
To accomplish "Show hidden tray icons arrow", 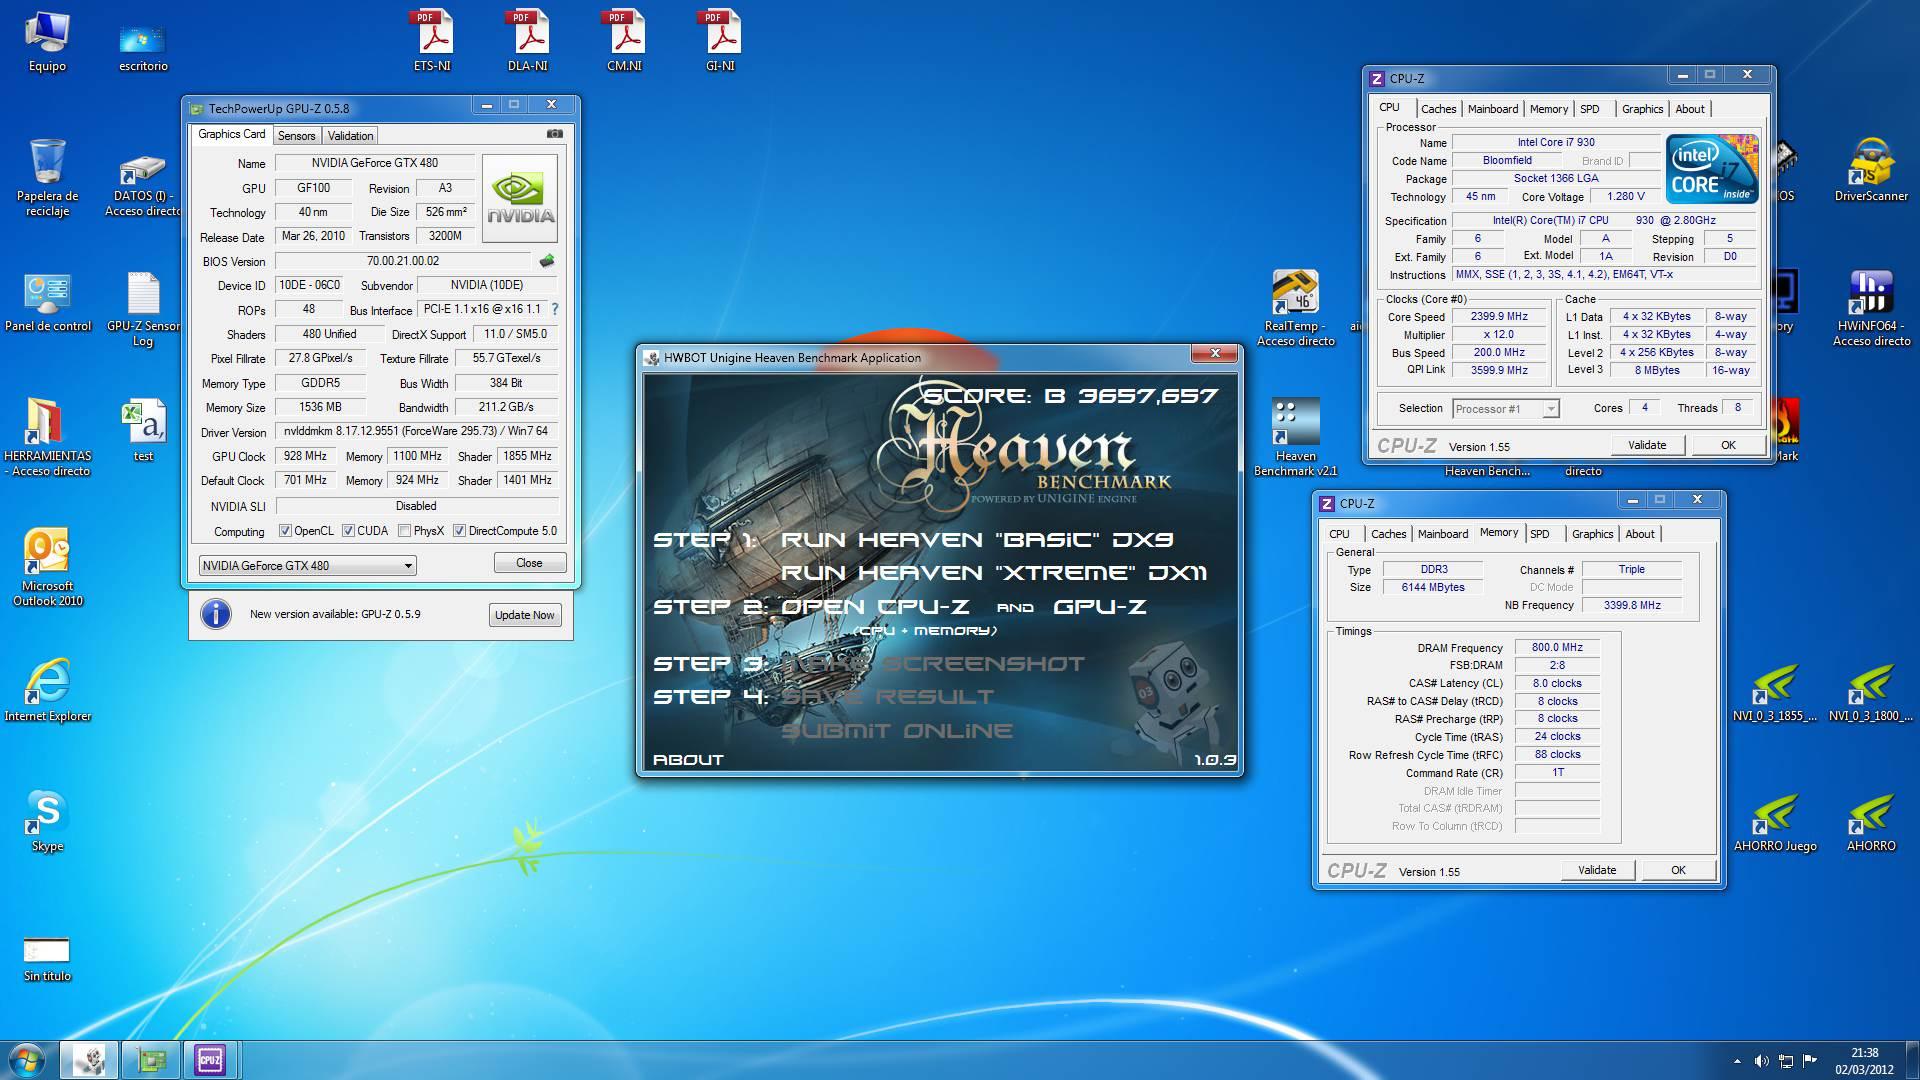I will [x=1737, y=1061].
